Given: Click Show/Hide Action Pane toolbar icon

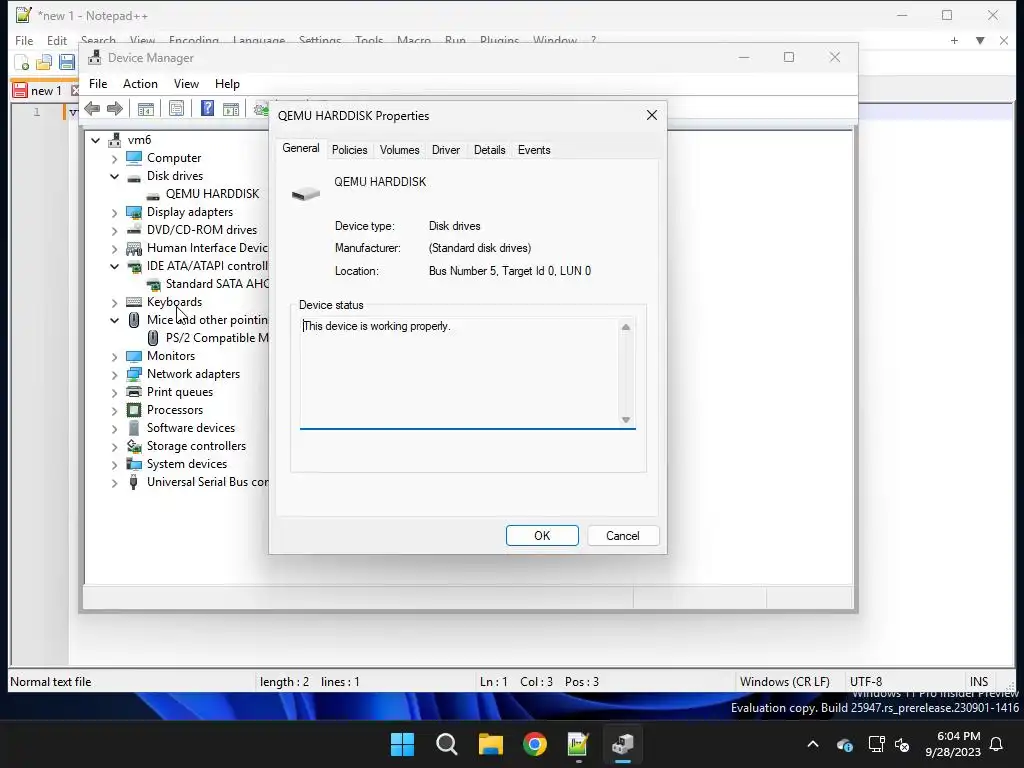Looking at the screenshot, I should [231, 108].
